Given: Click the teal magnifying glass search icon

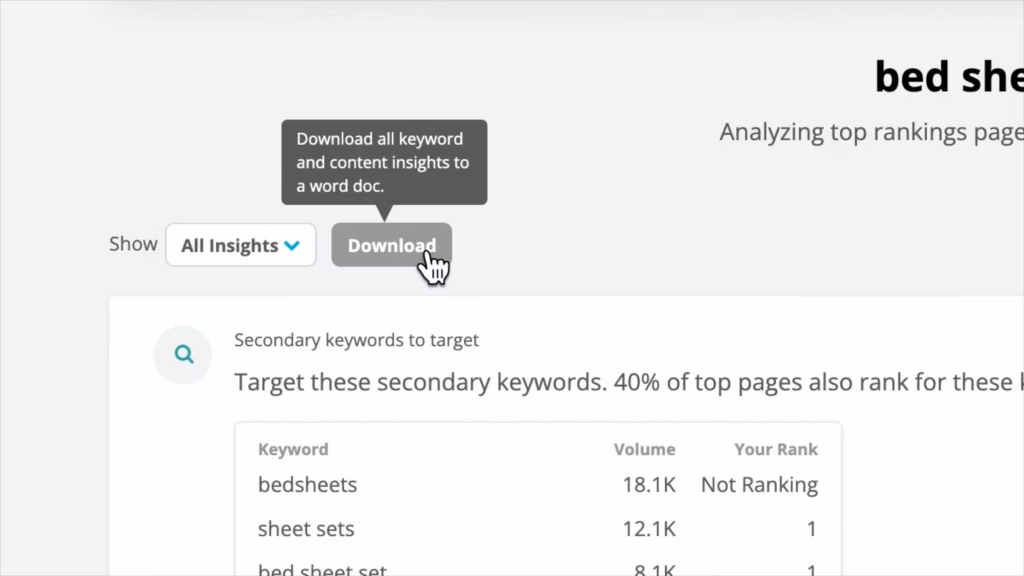Looking at the screenshot, I should pyautogui.click(x=183, y=354).
